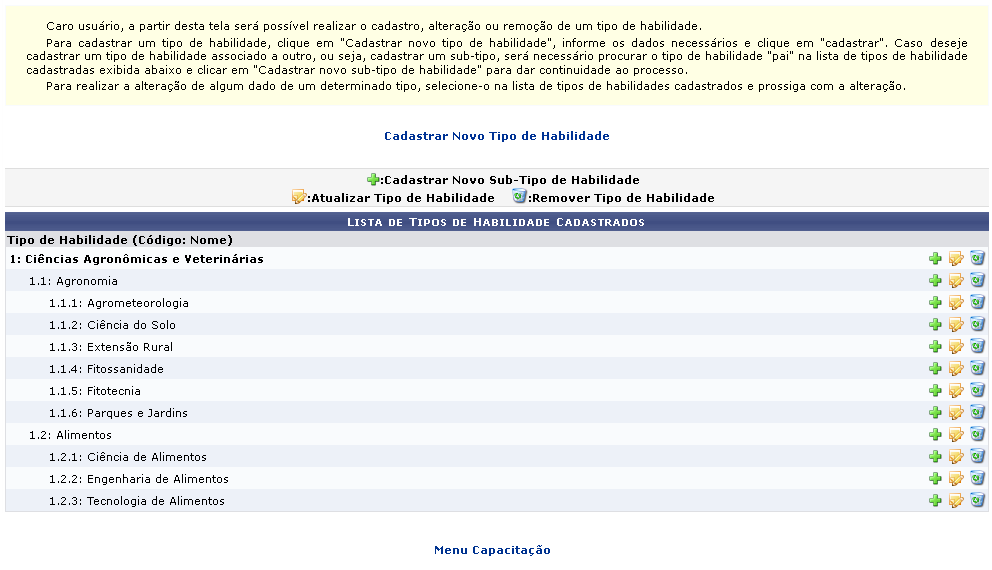Edit Engenharia de Alimentos skill type

point(956,479)
